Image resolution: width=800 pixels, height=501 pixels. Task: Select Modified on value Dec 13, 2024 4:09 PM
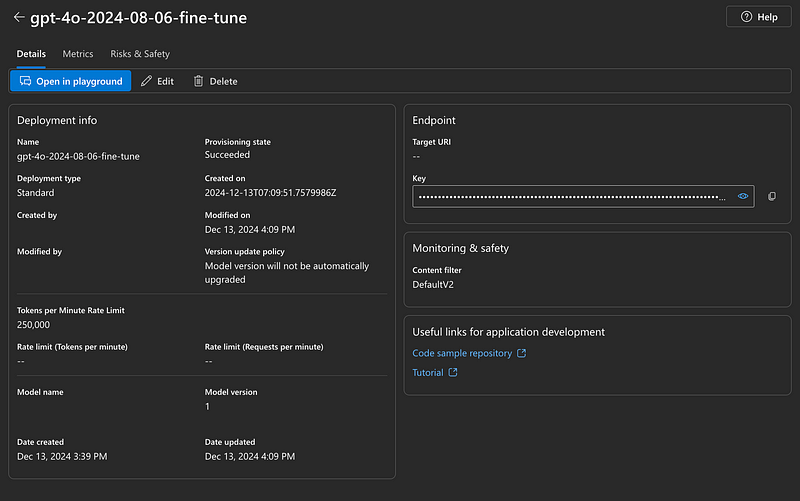(x=249, y=230)
